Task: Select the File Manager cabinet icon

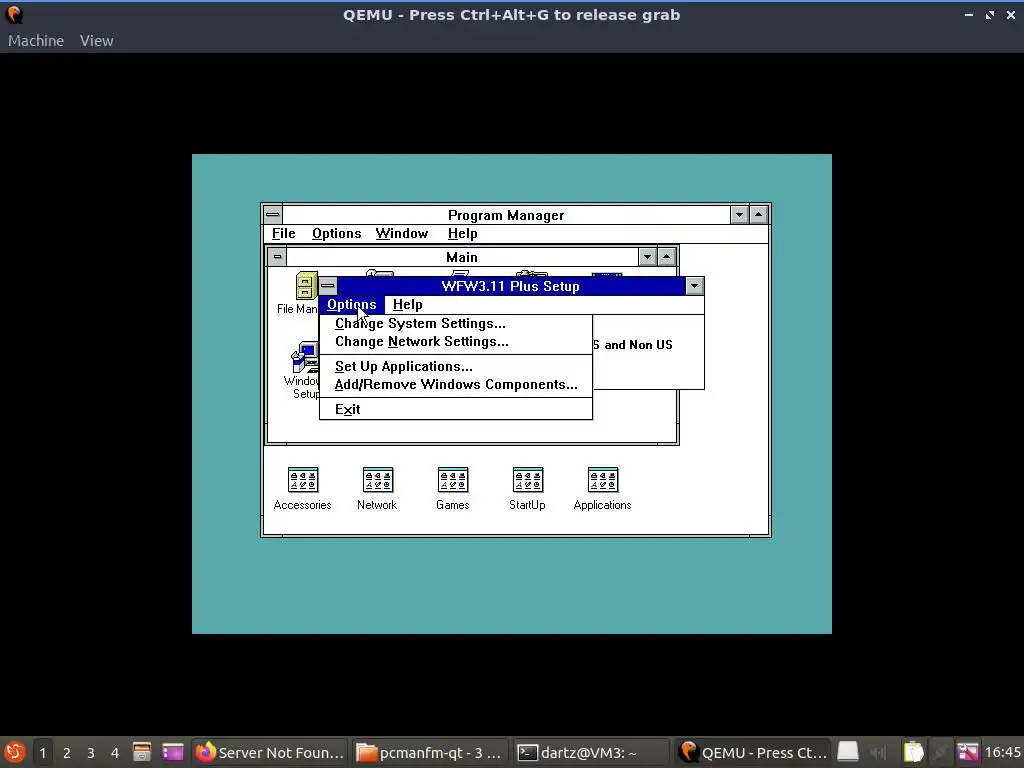Action: pos(306,286)
